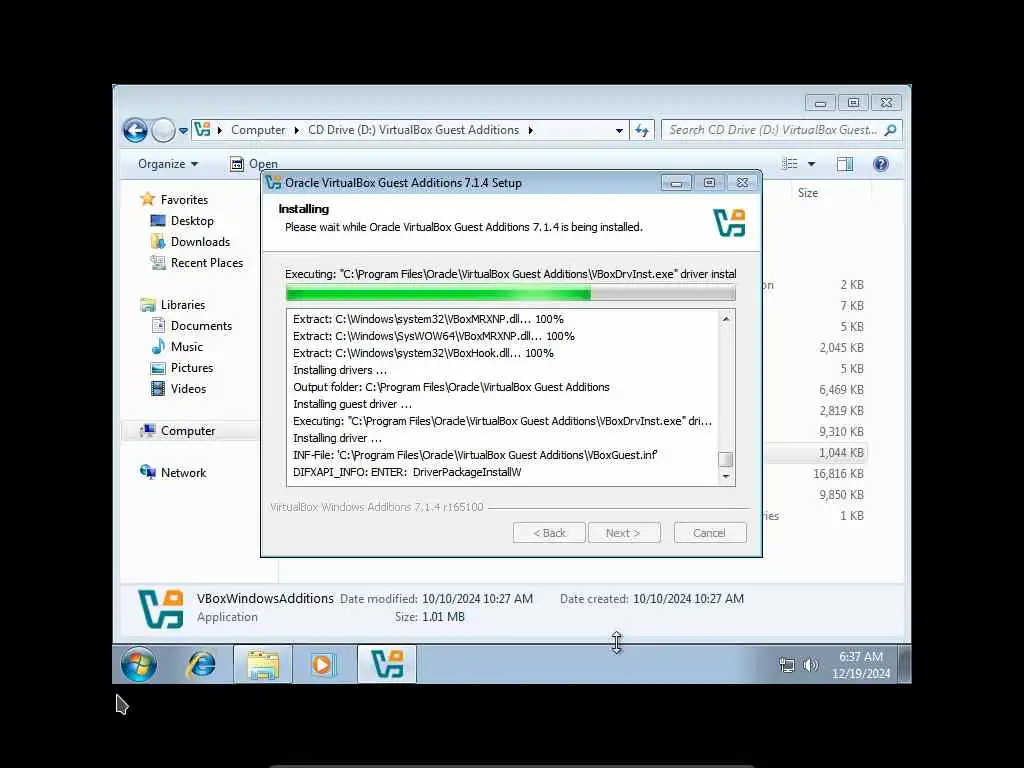This screenshot has width=1024, height=768.
Task: Click the Size column header
Action: (808, 193)
